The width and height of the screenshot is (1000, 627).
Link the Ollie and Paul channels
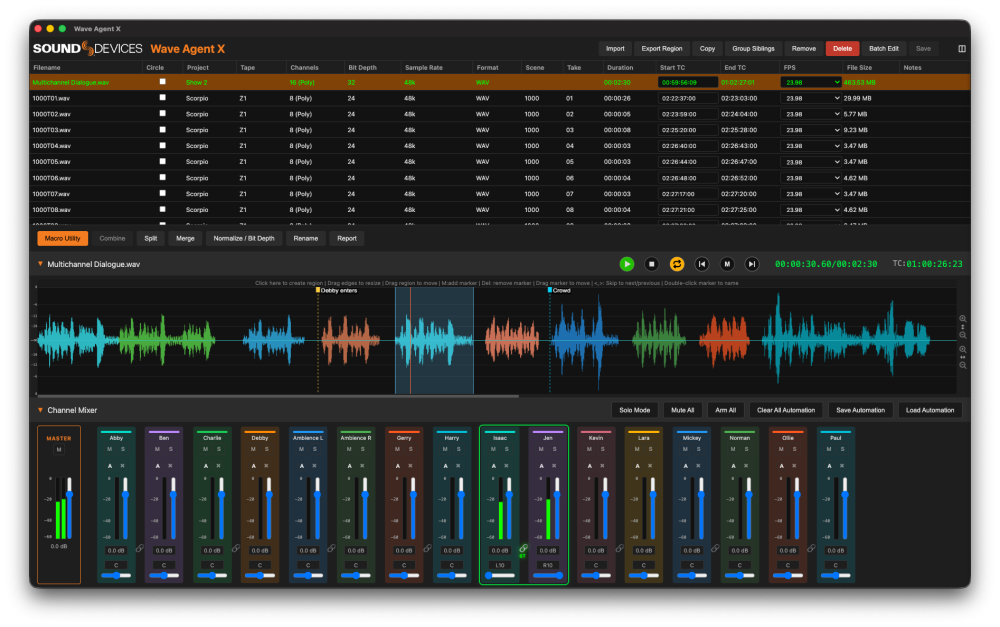811,548
